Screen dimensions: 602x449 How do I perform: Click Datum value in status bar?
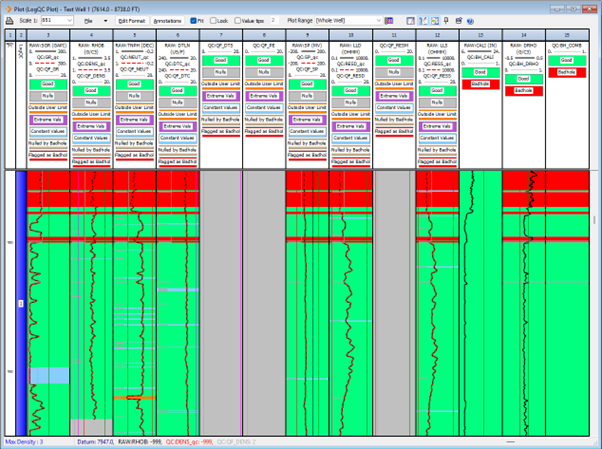point(95,442)
